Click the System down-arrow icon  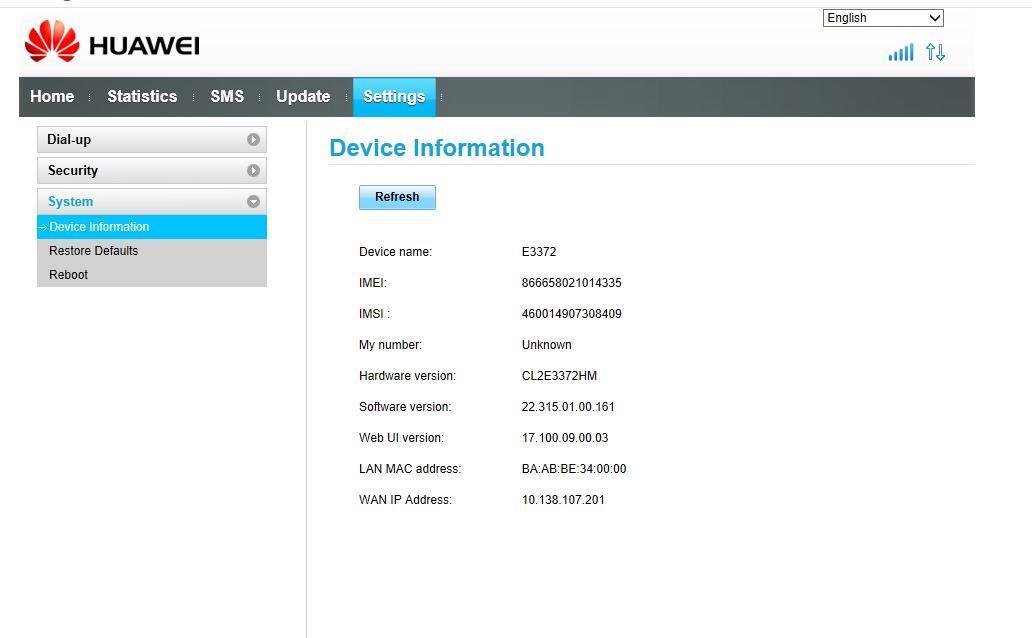(253, 201)
